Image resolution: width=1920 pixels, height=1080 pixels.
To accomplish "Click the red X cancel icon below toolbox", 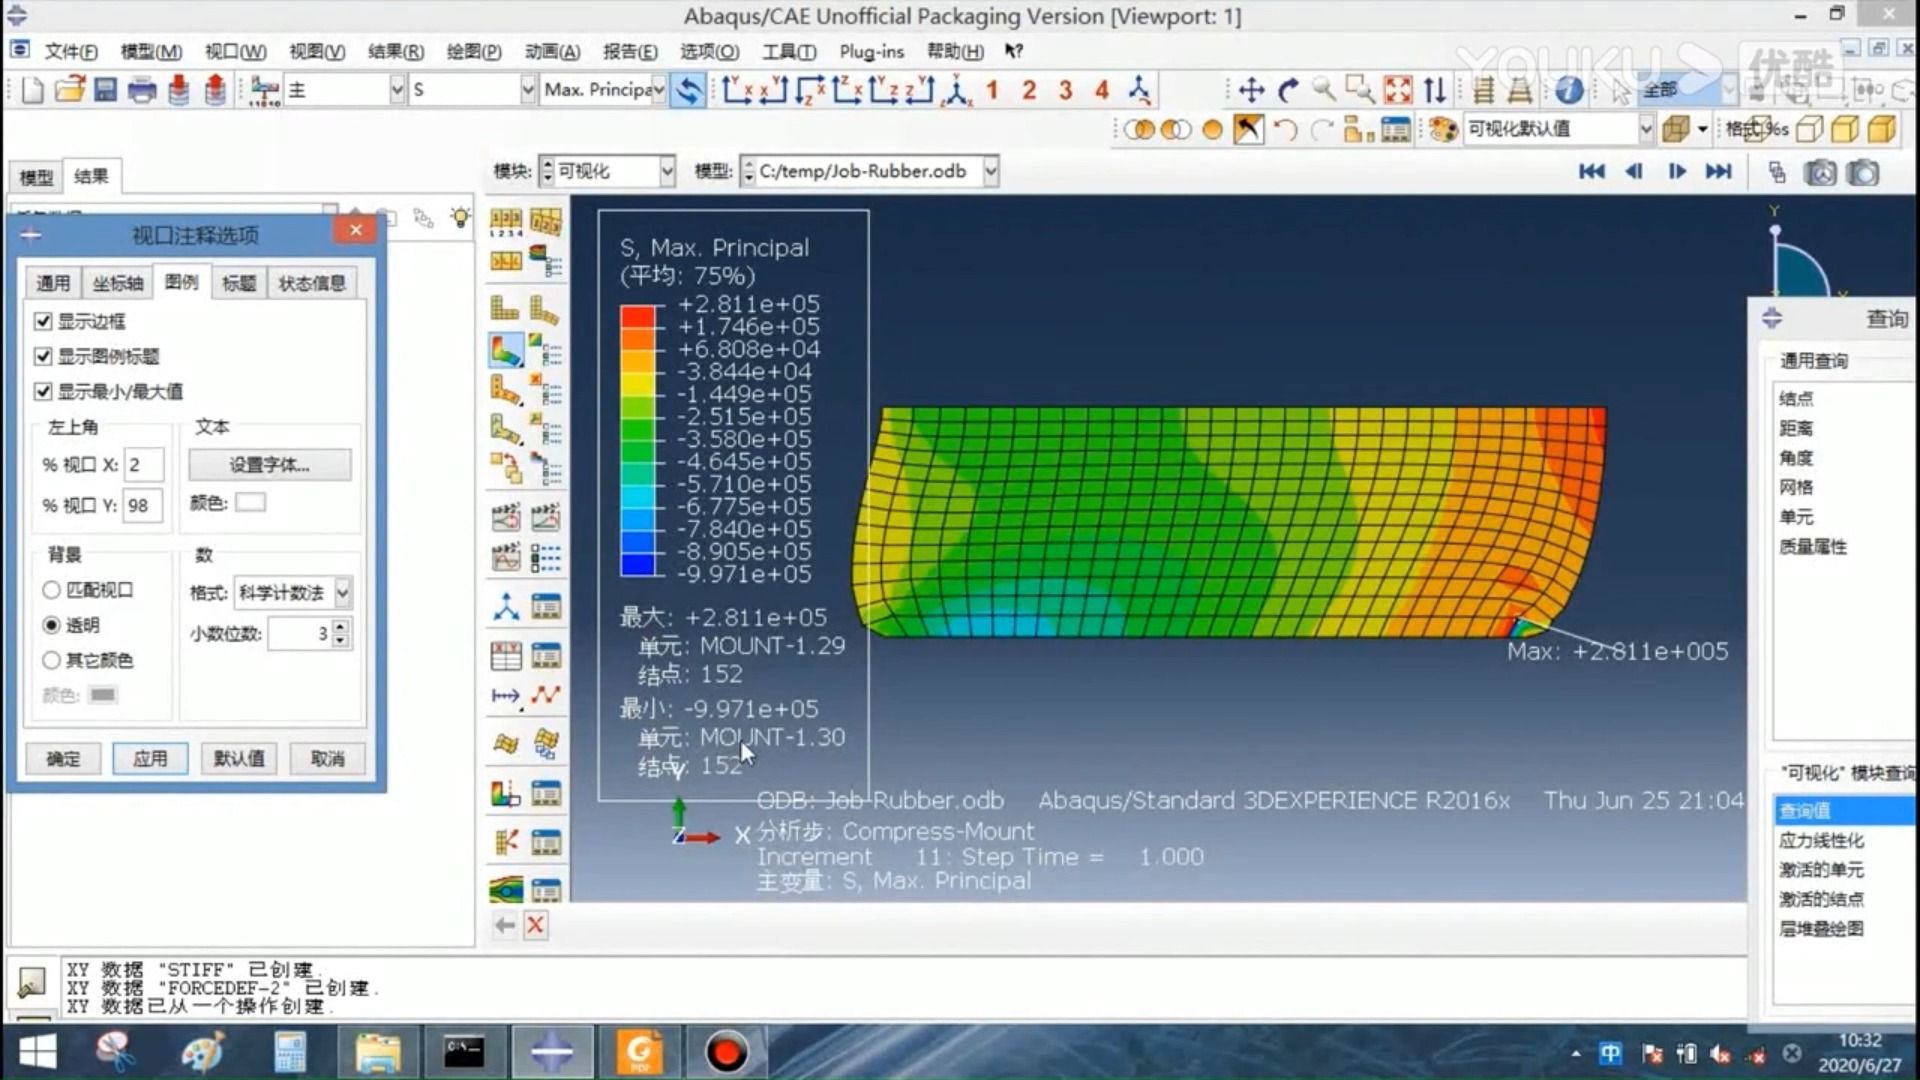I will [x=535, y=925].
